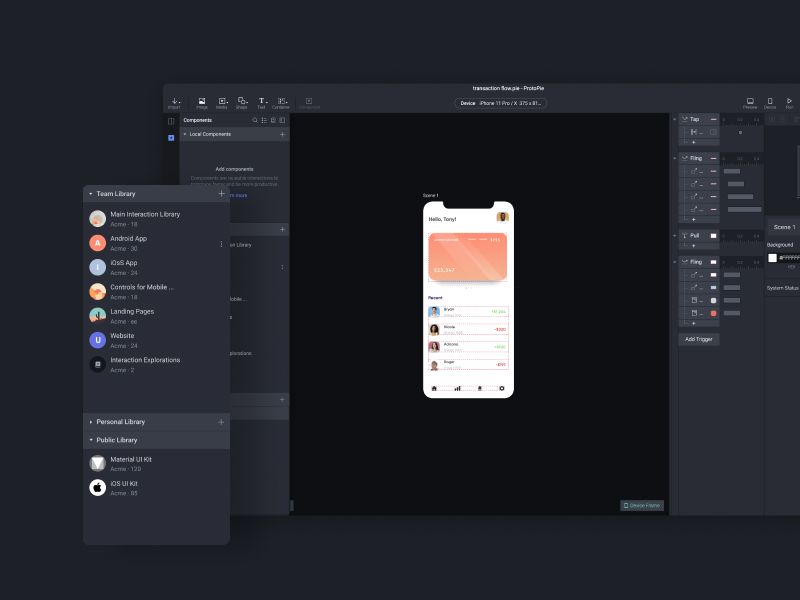
Task: Select the Text tool in toolbar
Action: click(261, 103)
